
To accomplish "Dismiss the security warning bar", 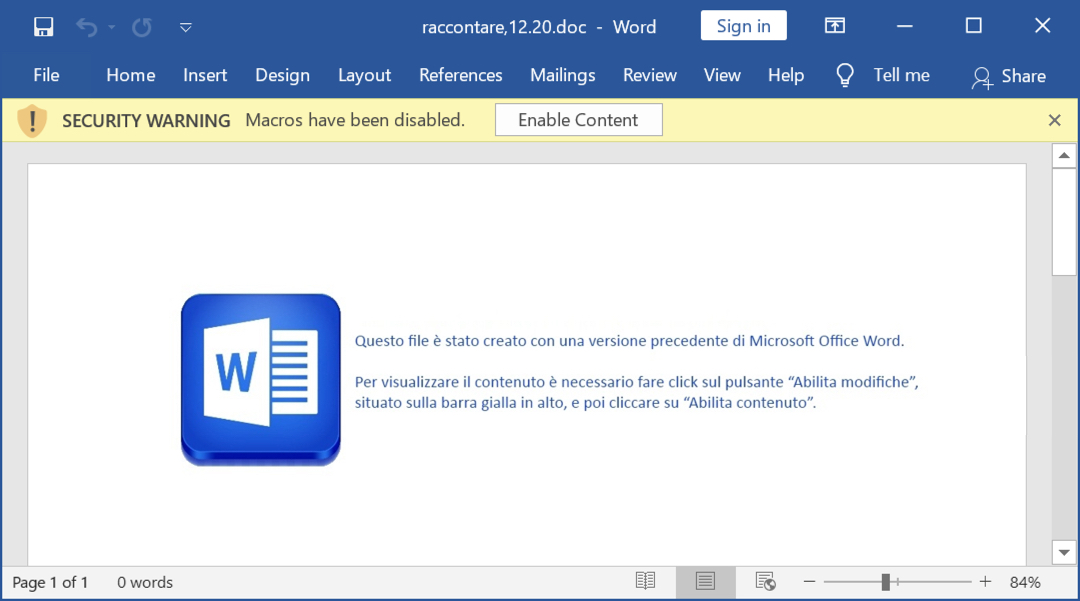I will click(x=1055, y=120).
